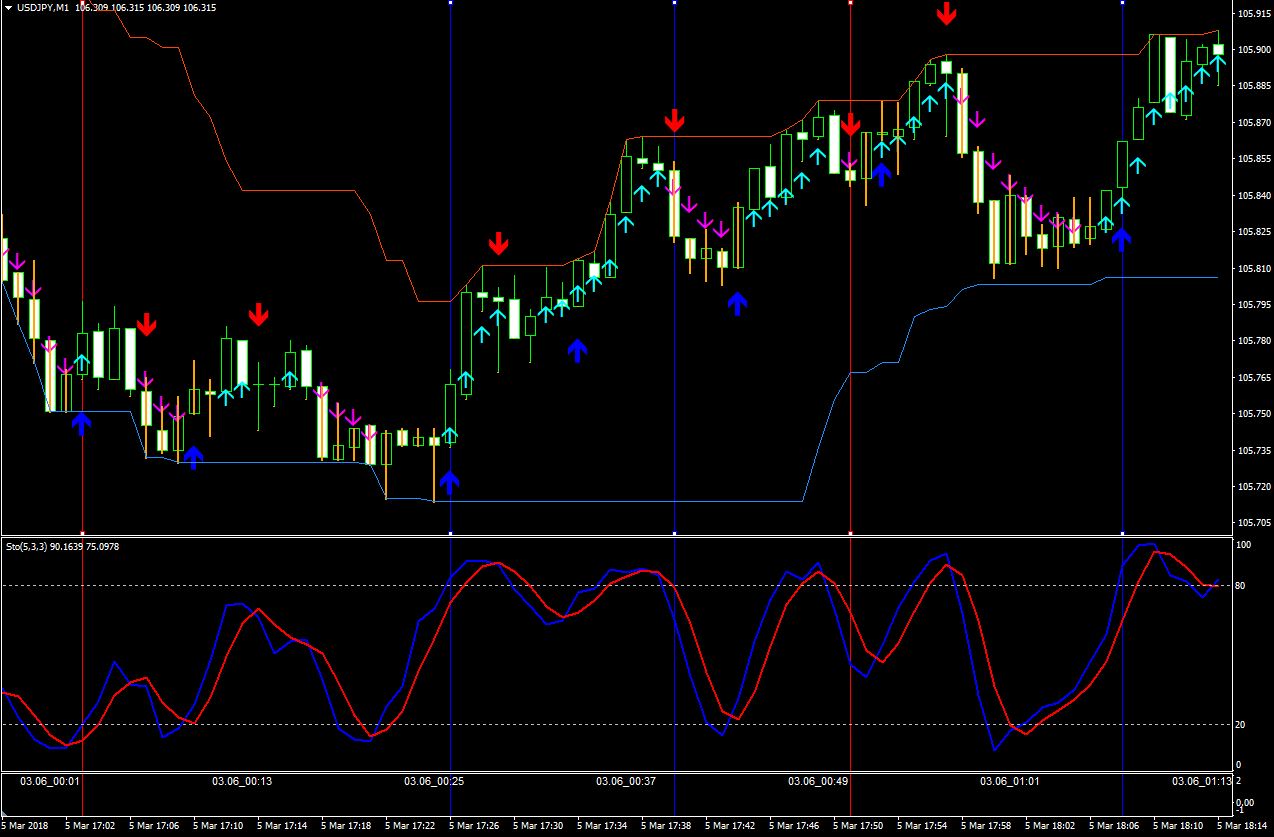Click the 5 Mar 2018 date on time axis

(25, 827)
